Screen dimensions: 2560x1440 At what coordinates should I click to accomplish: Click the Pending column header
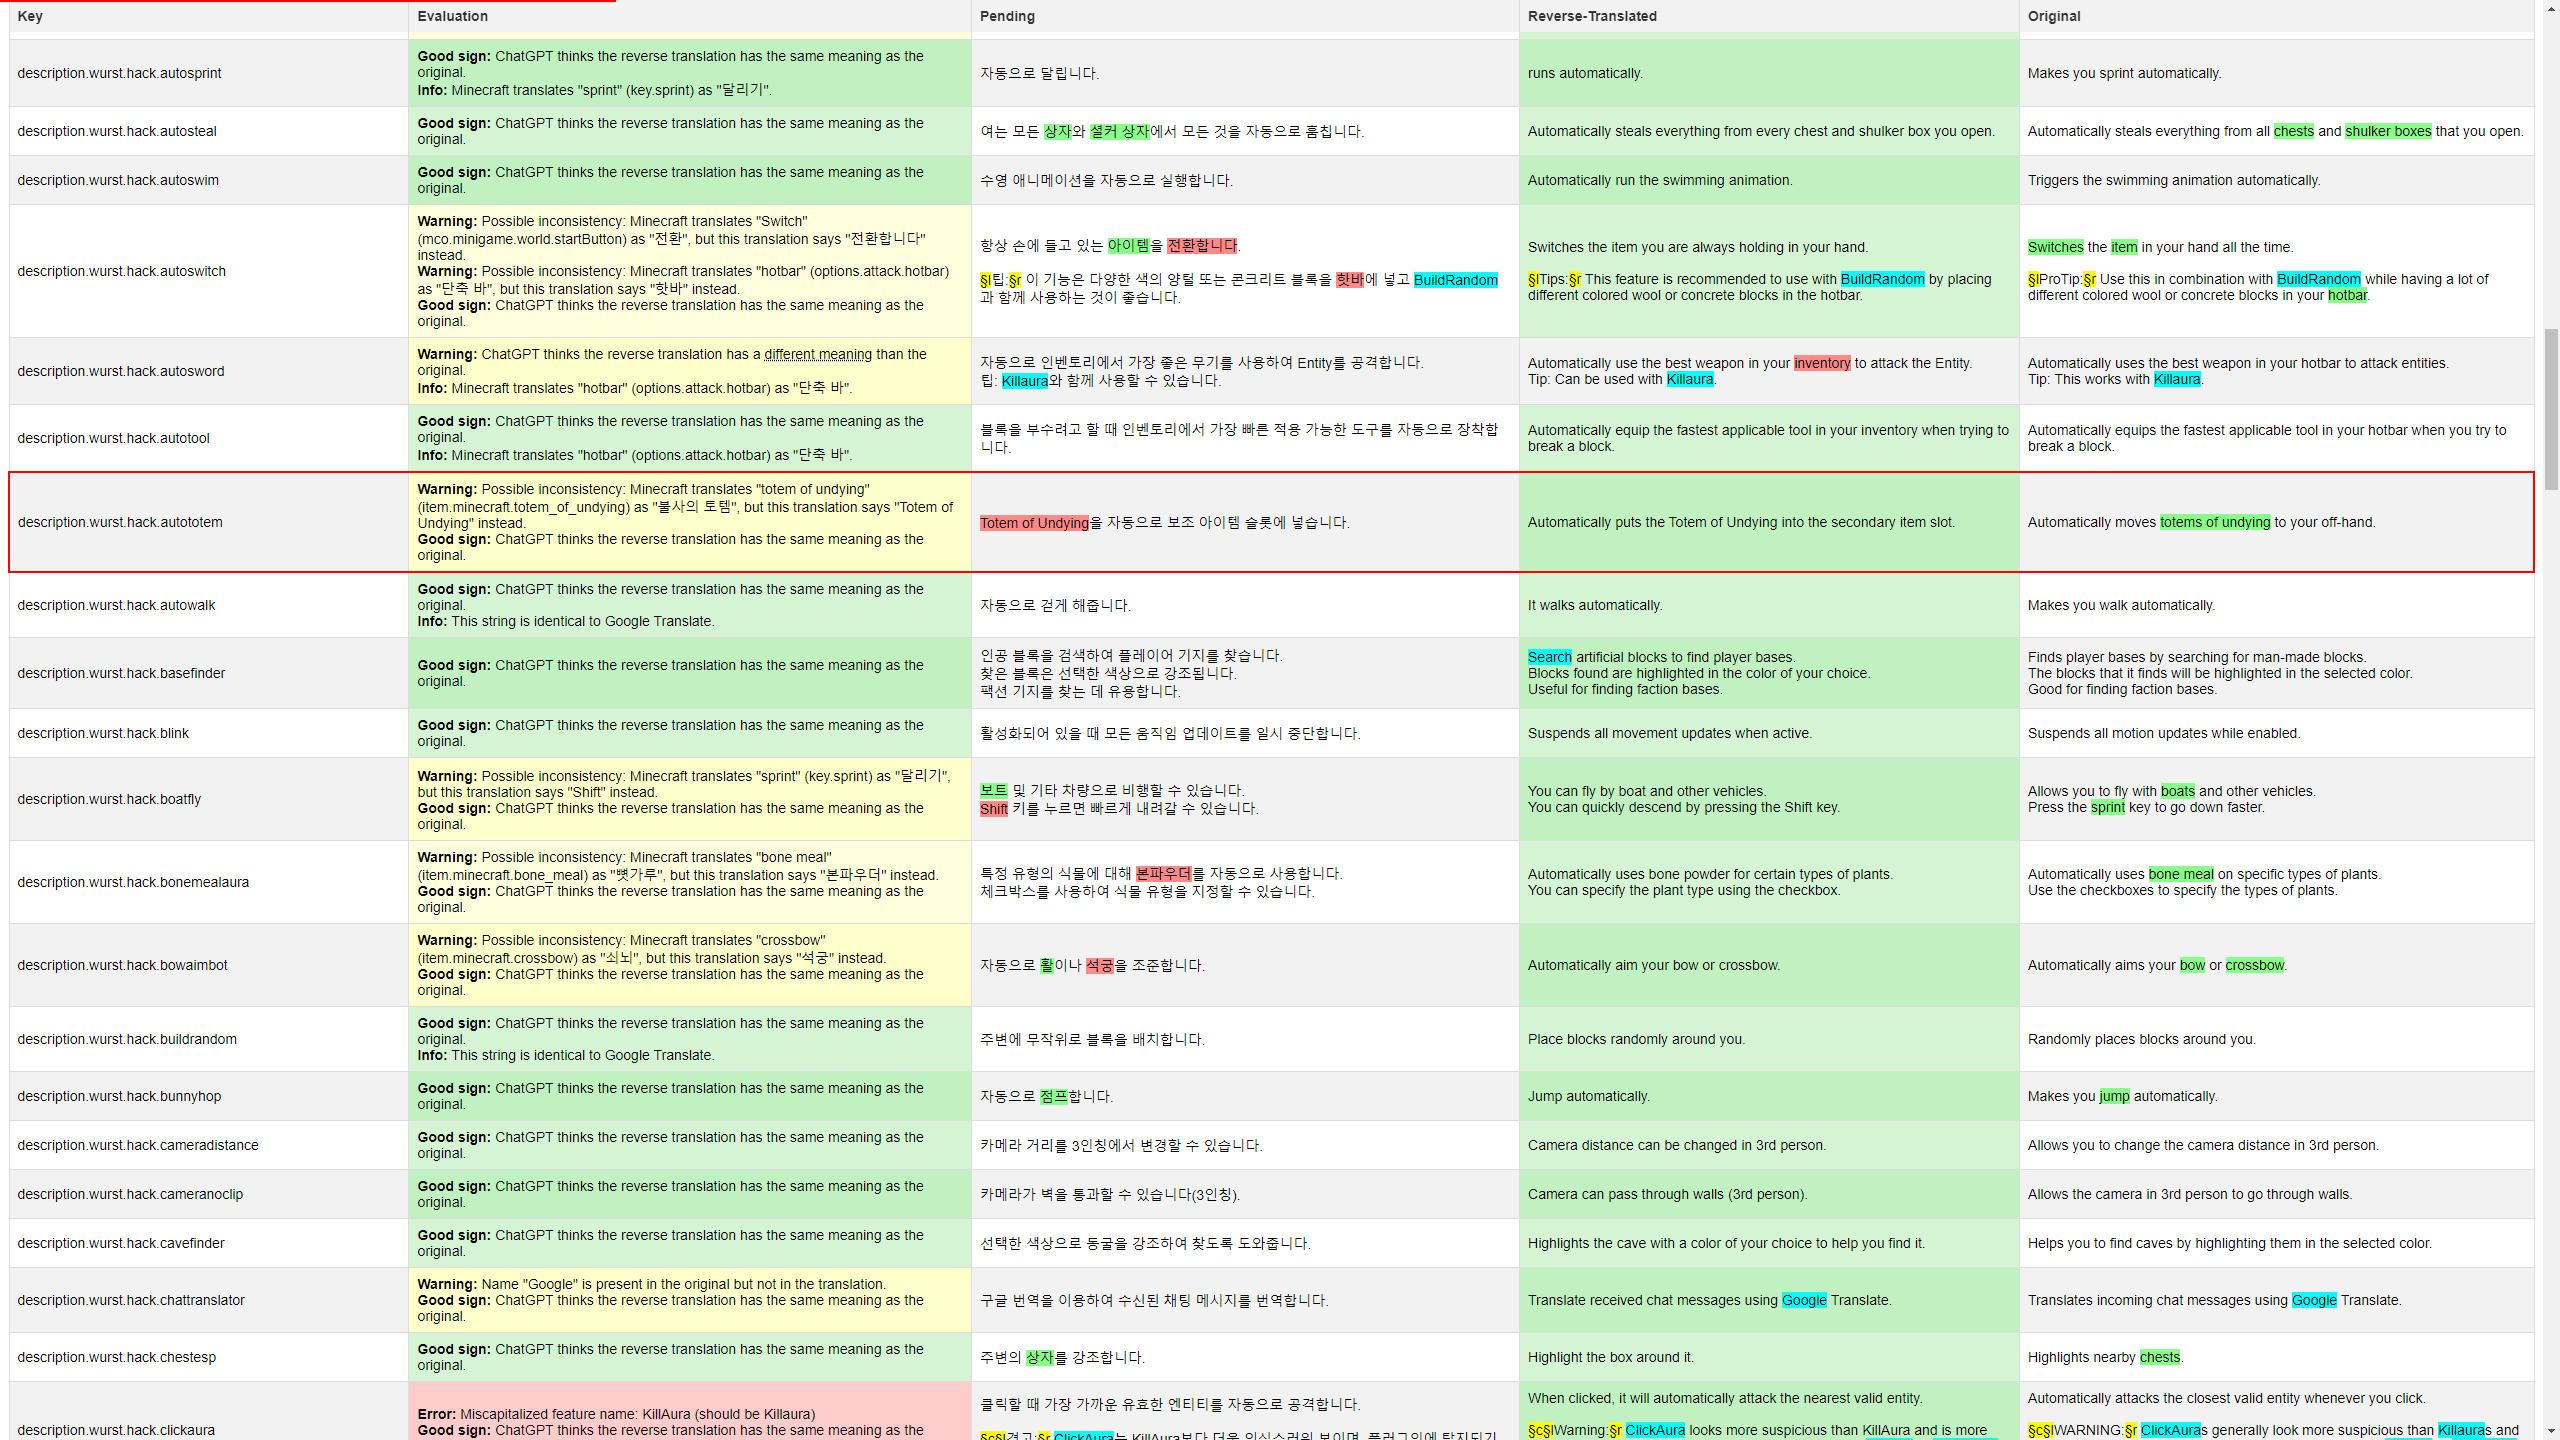click(1006, 16)
